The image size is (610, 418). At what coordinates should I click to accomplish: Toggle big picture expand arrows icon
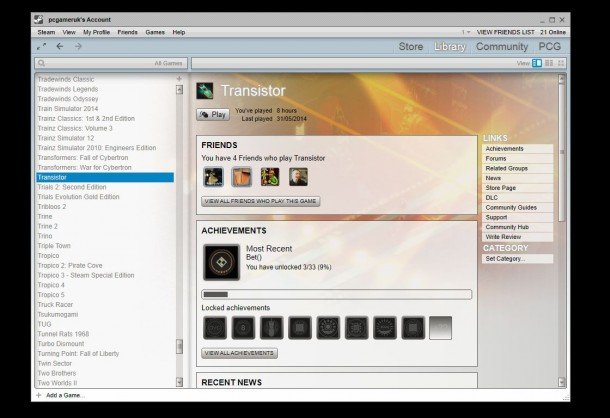pyautogui.click(x=41, y=46)
